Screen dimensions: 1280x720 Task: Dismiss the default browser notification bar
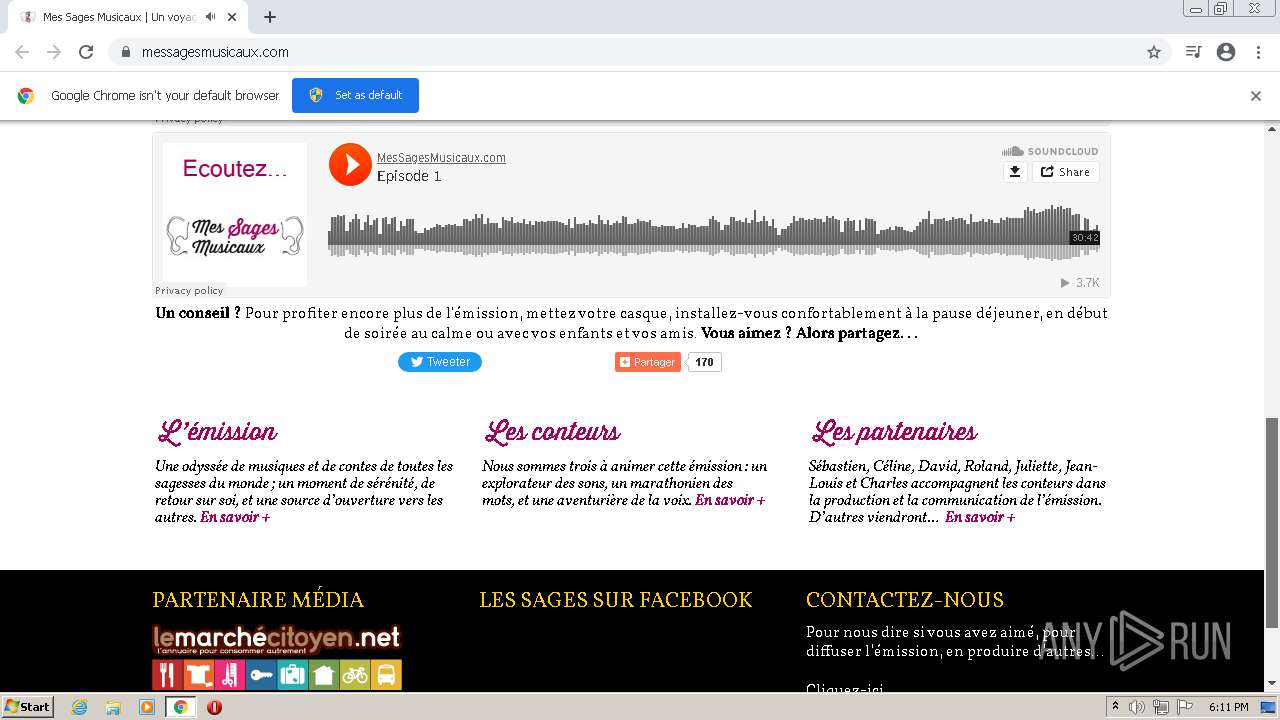point(1256,96)
